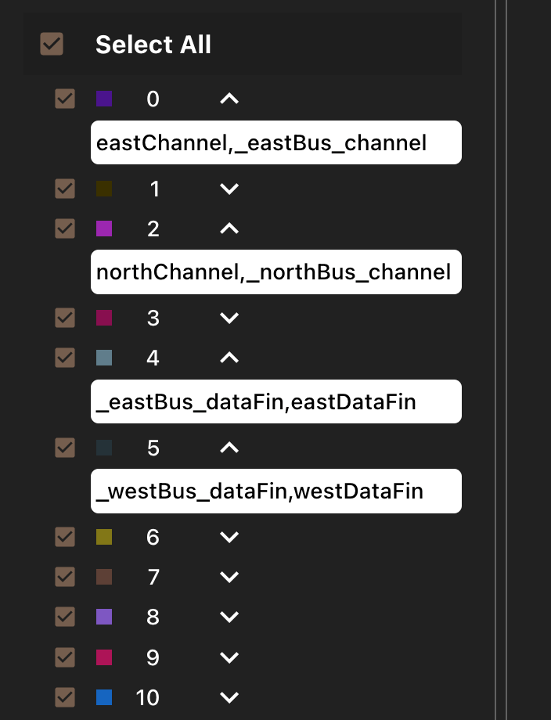Viewport: 552px width, 720px height.
Task: Collapse group 5 westDataFin entry
Action: click(x=229, y=448)
